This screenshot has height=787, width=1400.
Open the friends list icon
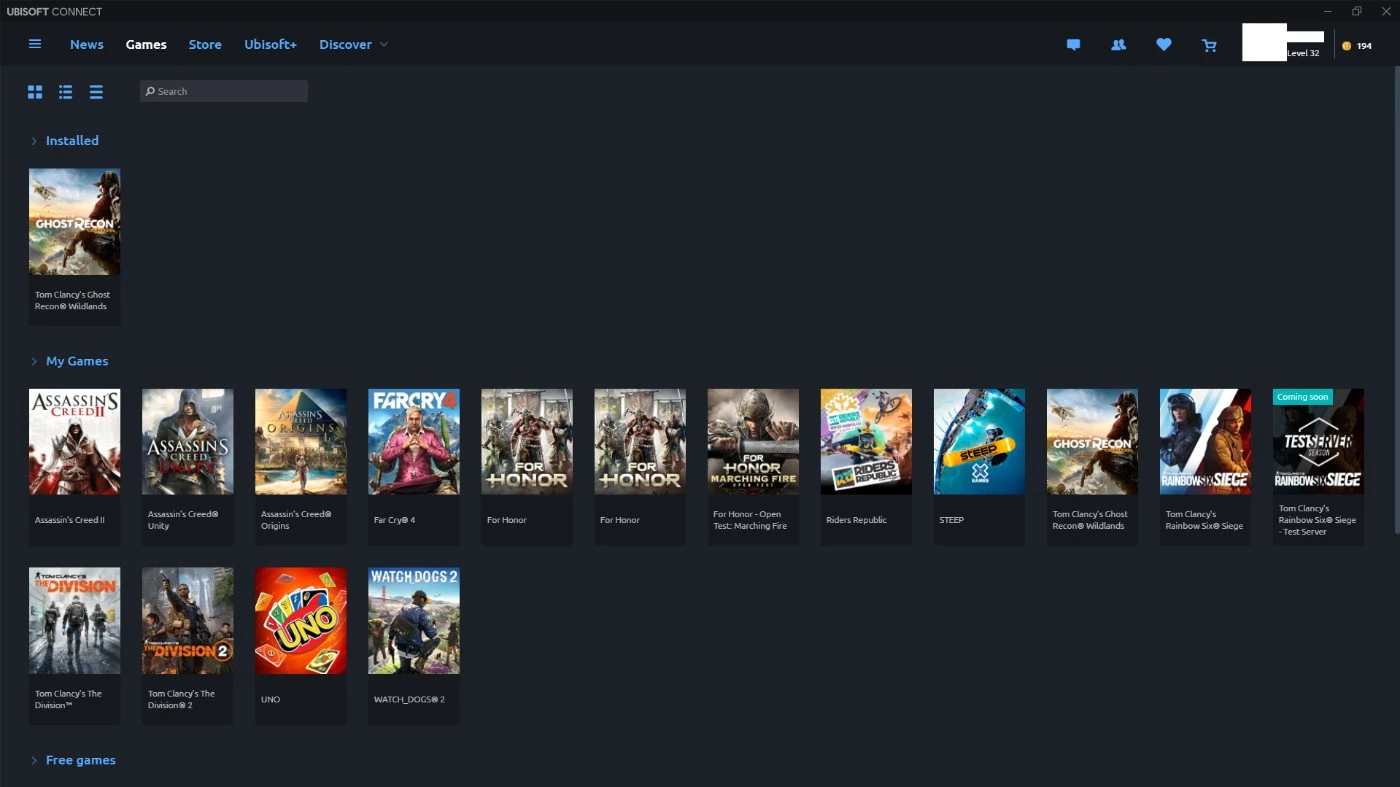[x=1118, y=45]
